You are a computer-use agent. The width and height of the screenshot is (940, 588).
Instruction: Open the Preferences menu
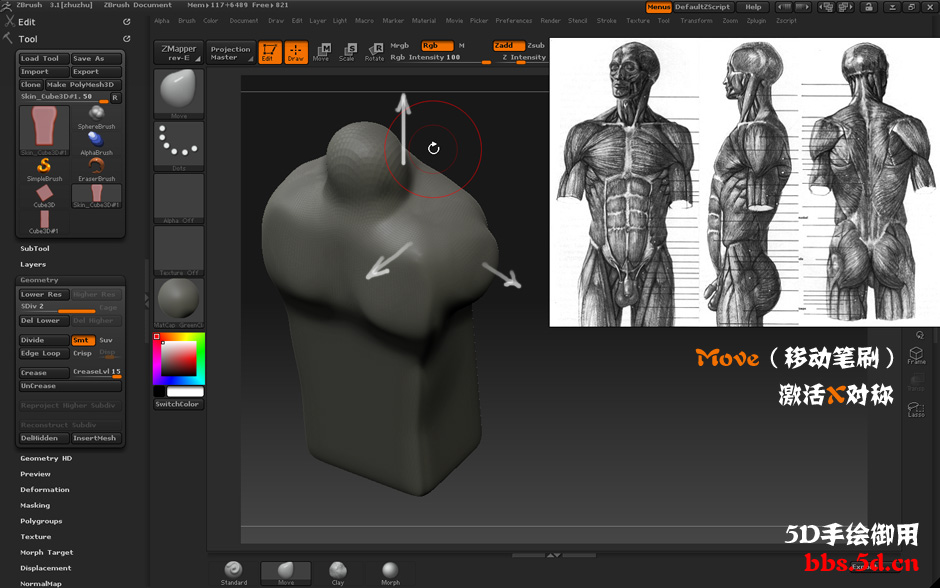pyautogui.click(x=514, y=20)
